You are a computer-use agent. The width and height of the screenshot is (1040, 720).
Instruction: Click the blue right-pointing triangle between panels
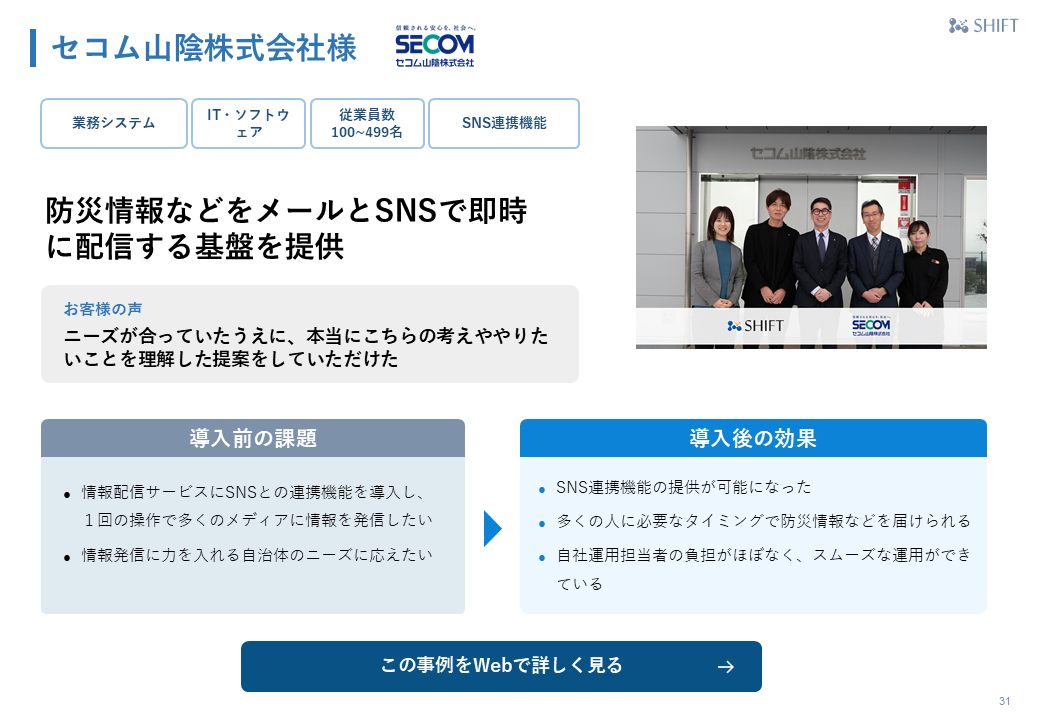click(x=492, y=528)
